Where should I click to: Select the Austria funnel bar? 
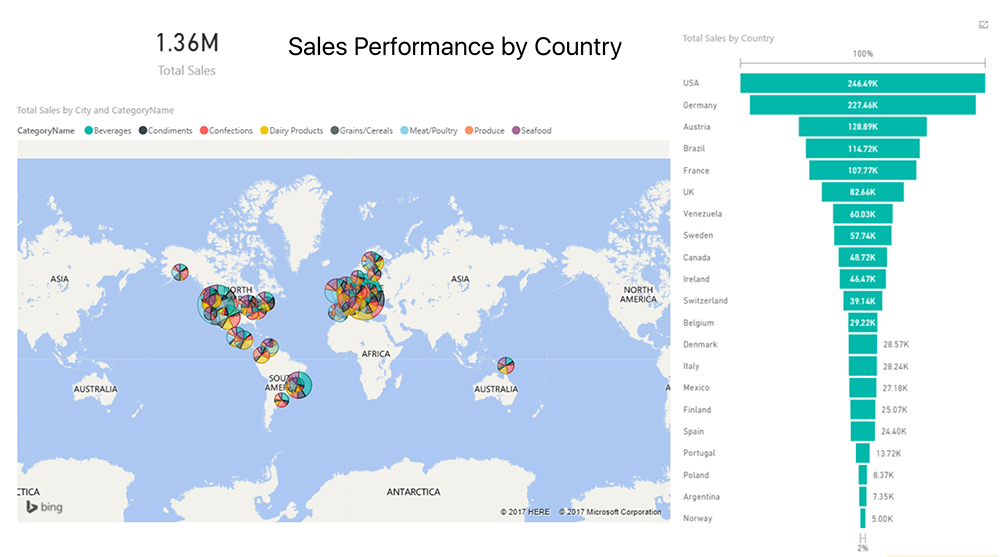(862, 127)
